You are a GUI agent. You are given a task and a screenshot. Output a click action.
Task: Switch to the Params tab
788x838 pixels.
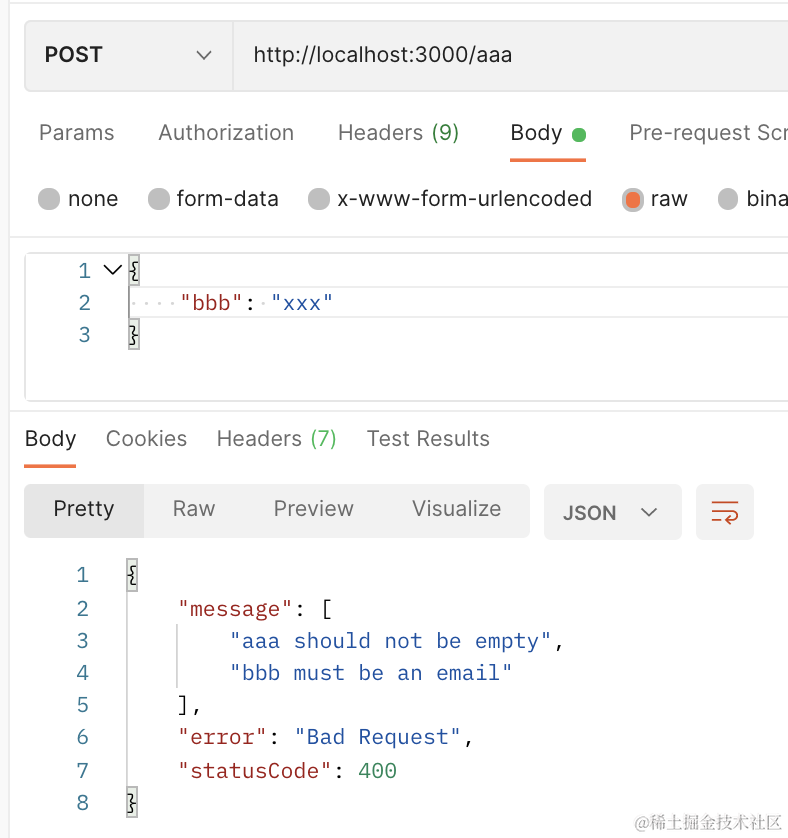(76, 133)
